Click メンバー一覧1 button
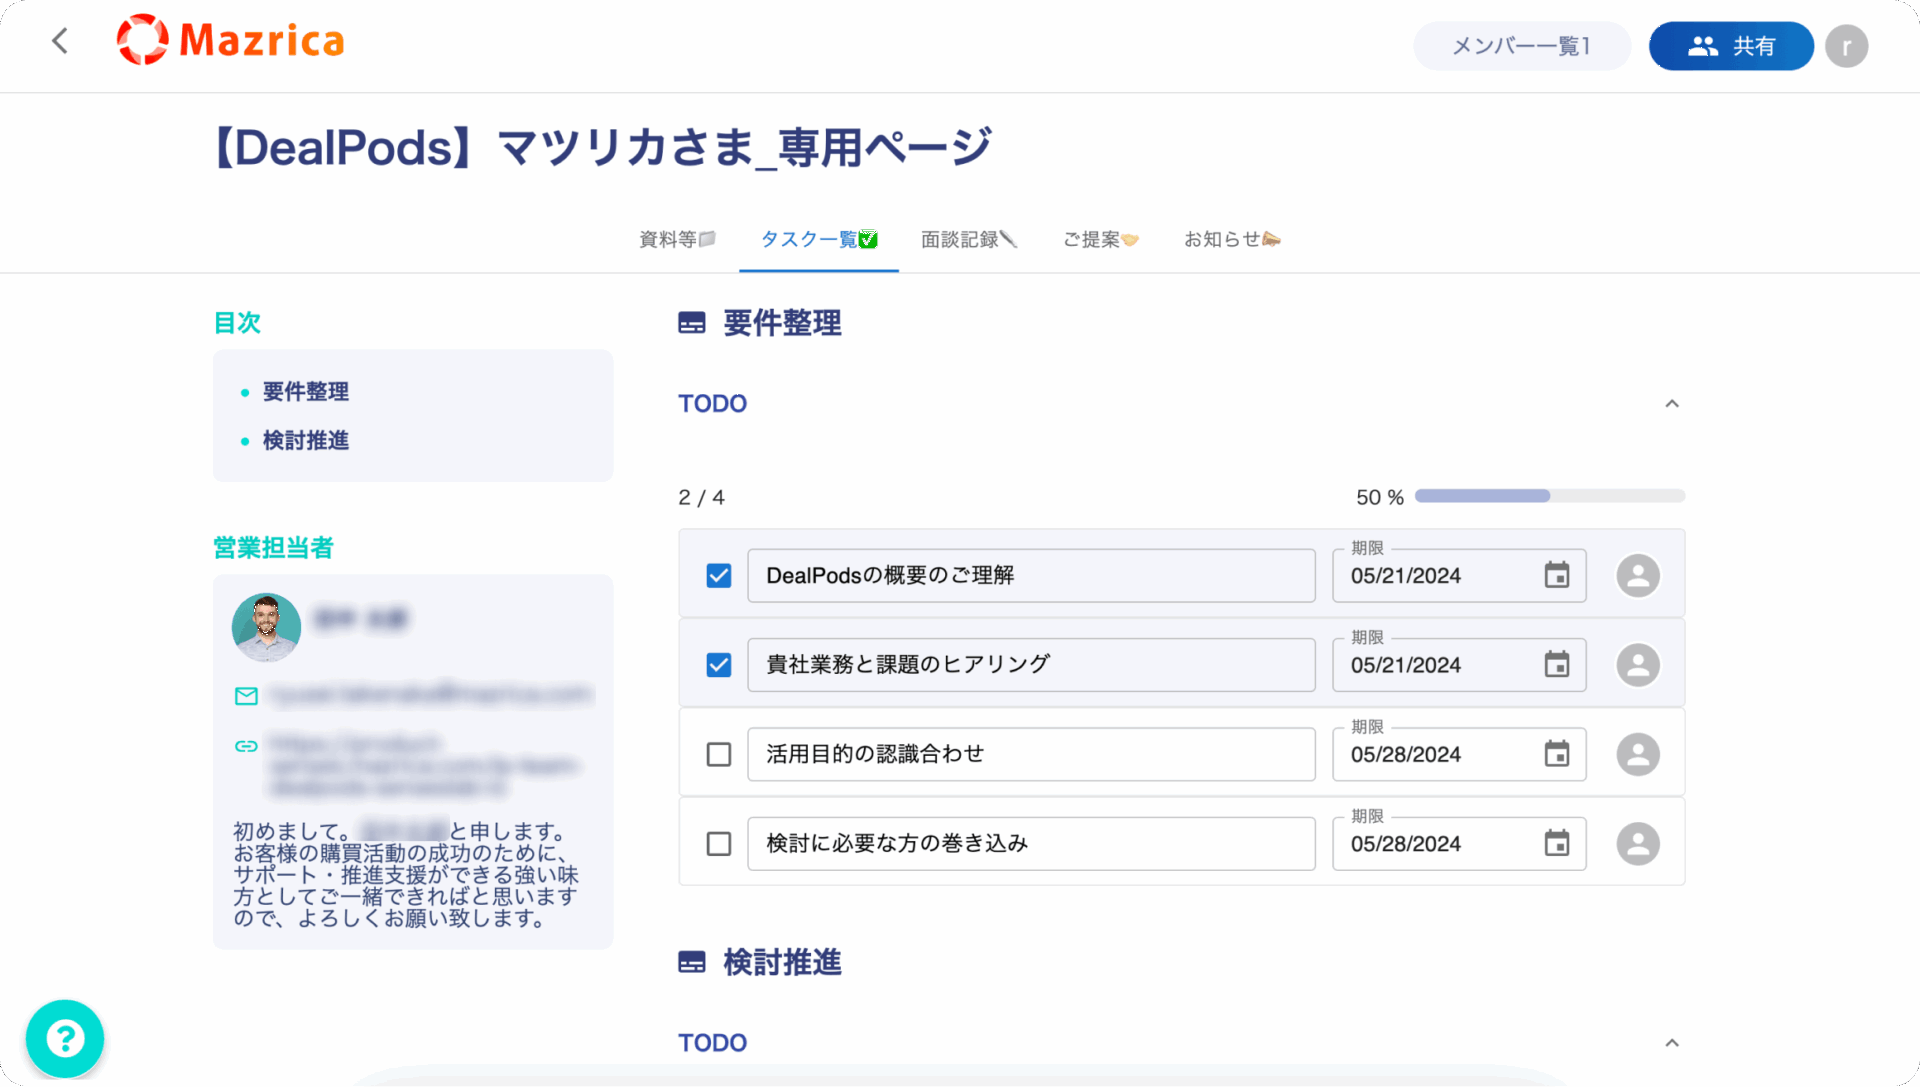Screen dimensions: 1920x1087 [x=1522, y=46]
